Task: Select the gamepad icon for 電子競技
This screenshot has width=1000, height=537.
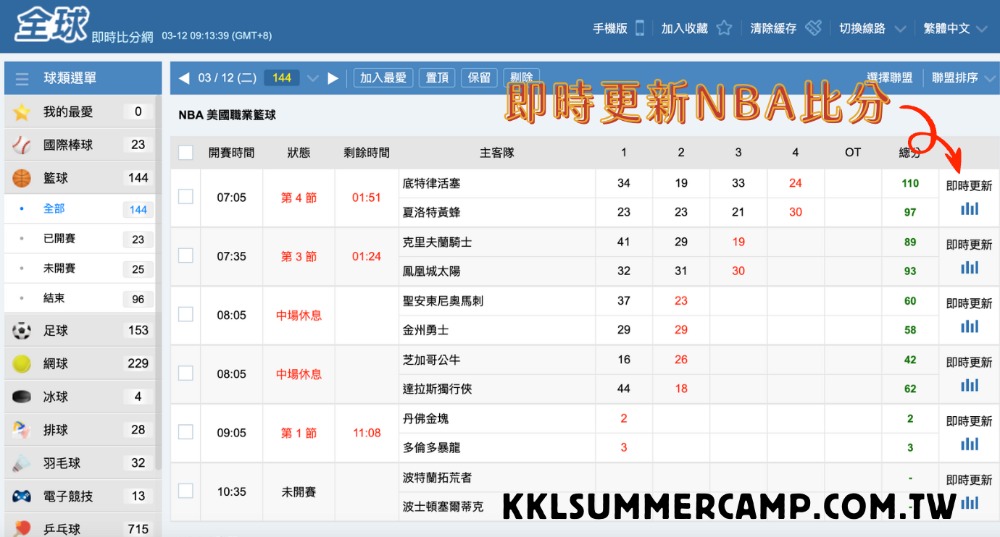Action: (21, 495)
